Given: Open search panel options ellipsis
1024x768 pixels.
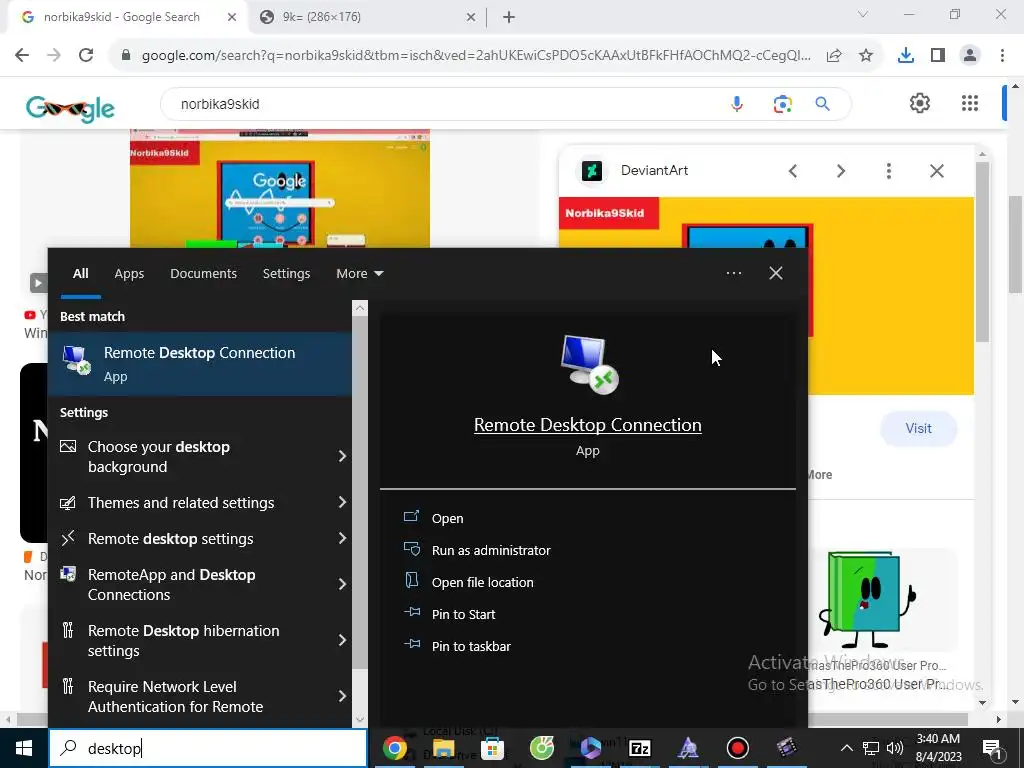Looking at the screenshot, I should point(734,273).
